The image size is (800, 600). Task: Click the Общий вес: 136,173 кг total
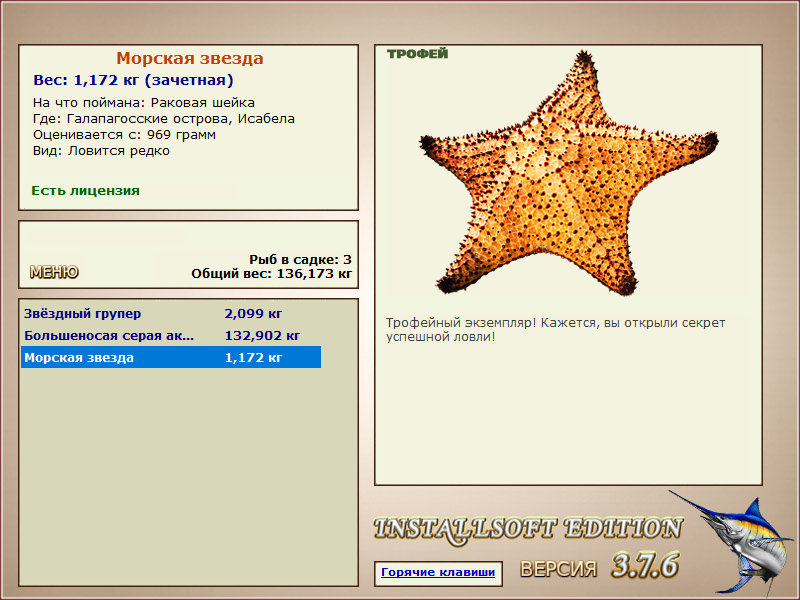click(x=271, y=274)
